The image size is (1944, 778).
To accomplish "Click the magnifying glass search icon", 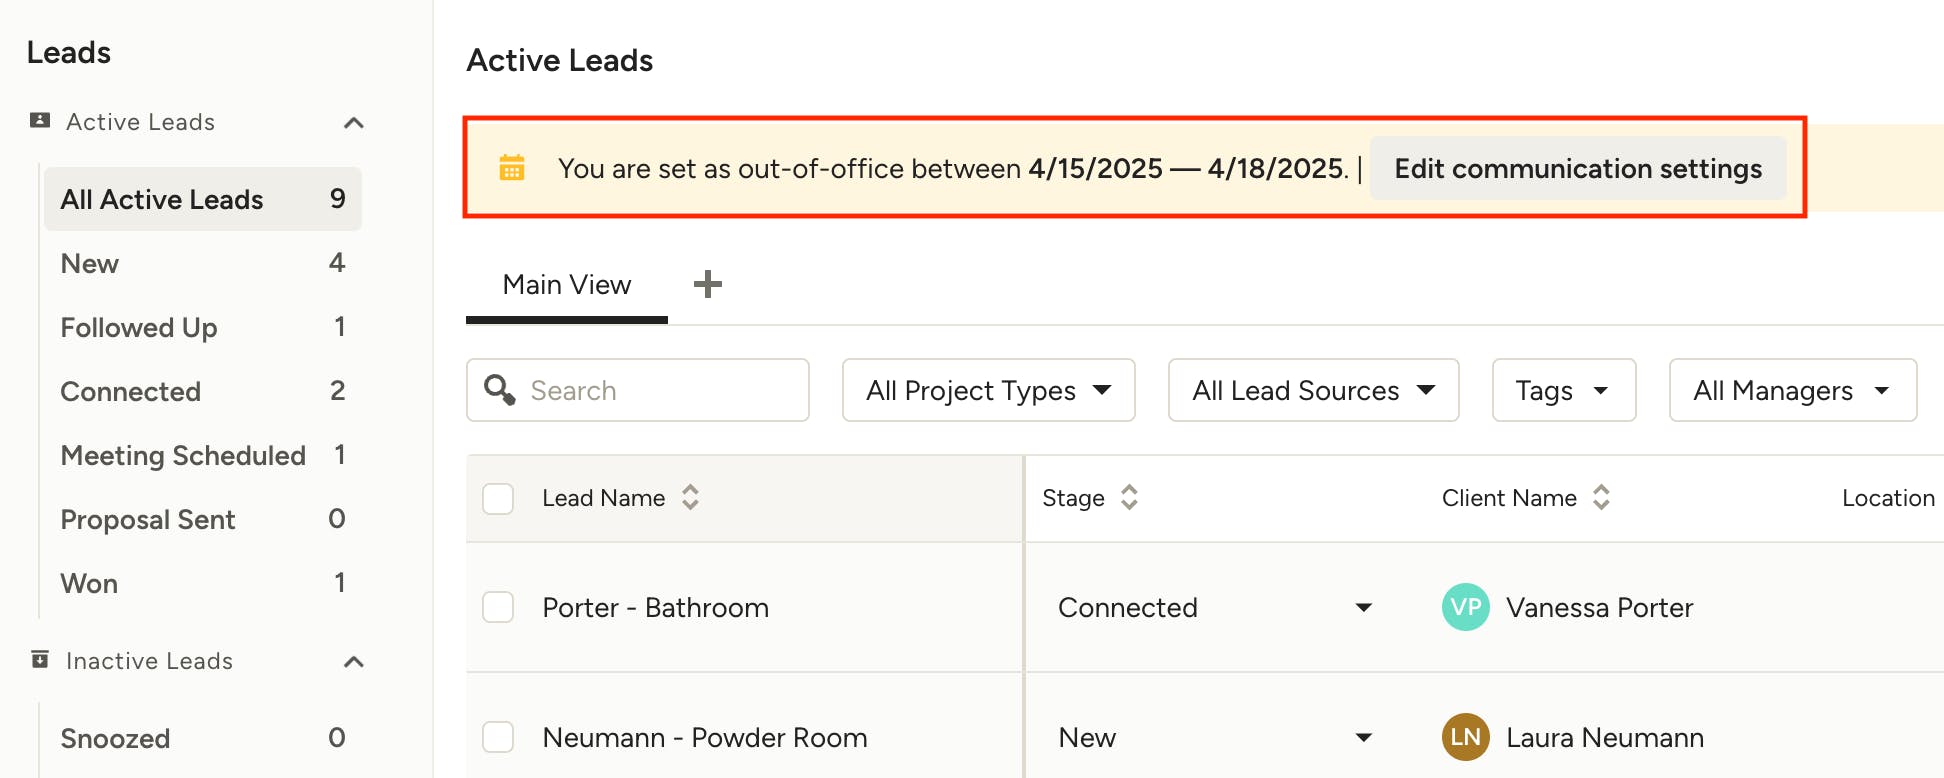I will (499, 390).
